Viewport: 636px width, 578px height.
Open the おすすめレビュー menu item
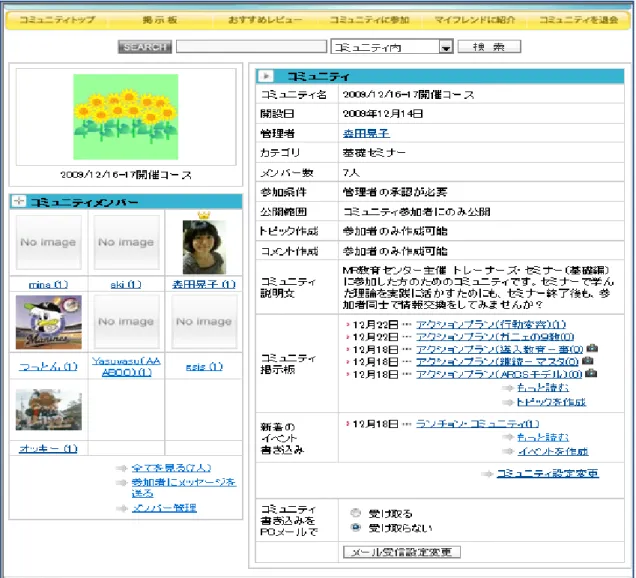click(x=265, y=19)
